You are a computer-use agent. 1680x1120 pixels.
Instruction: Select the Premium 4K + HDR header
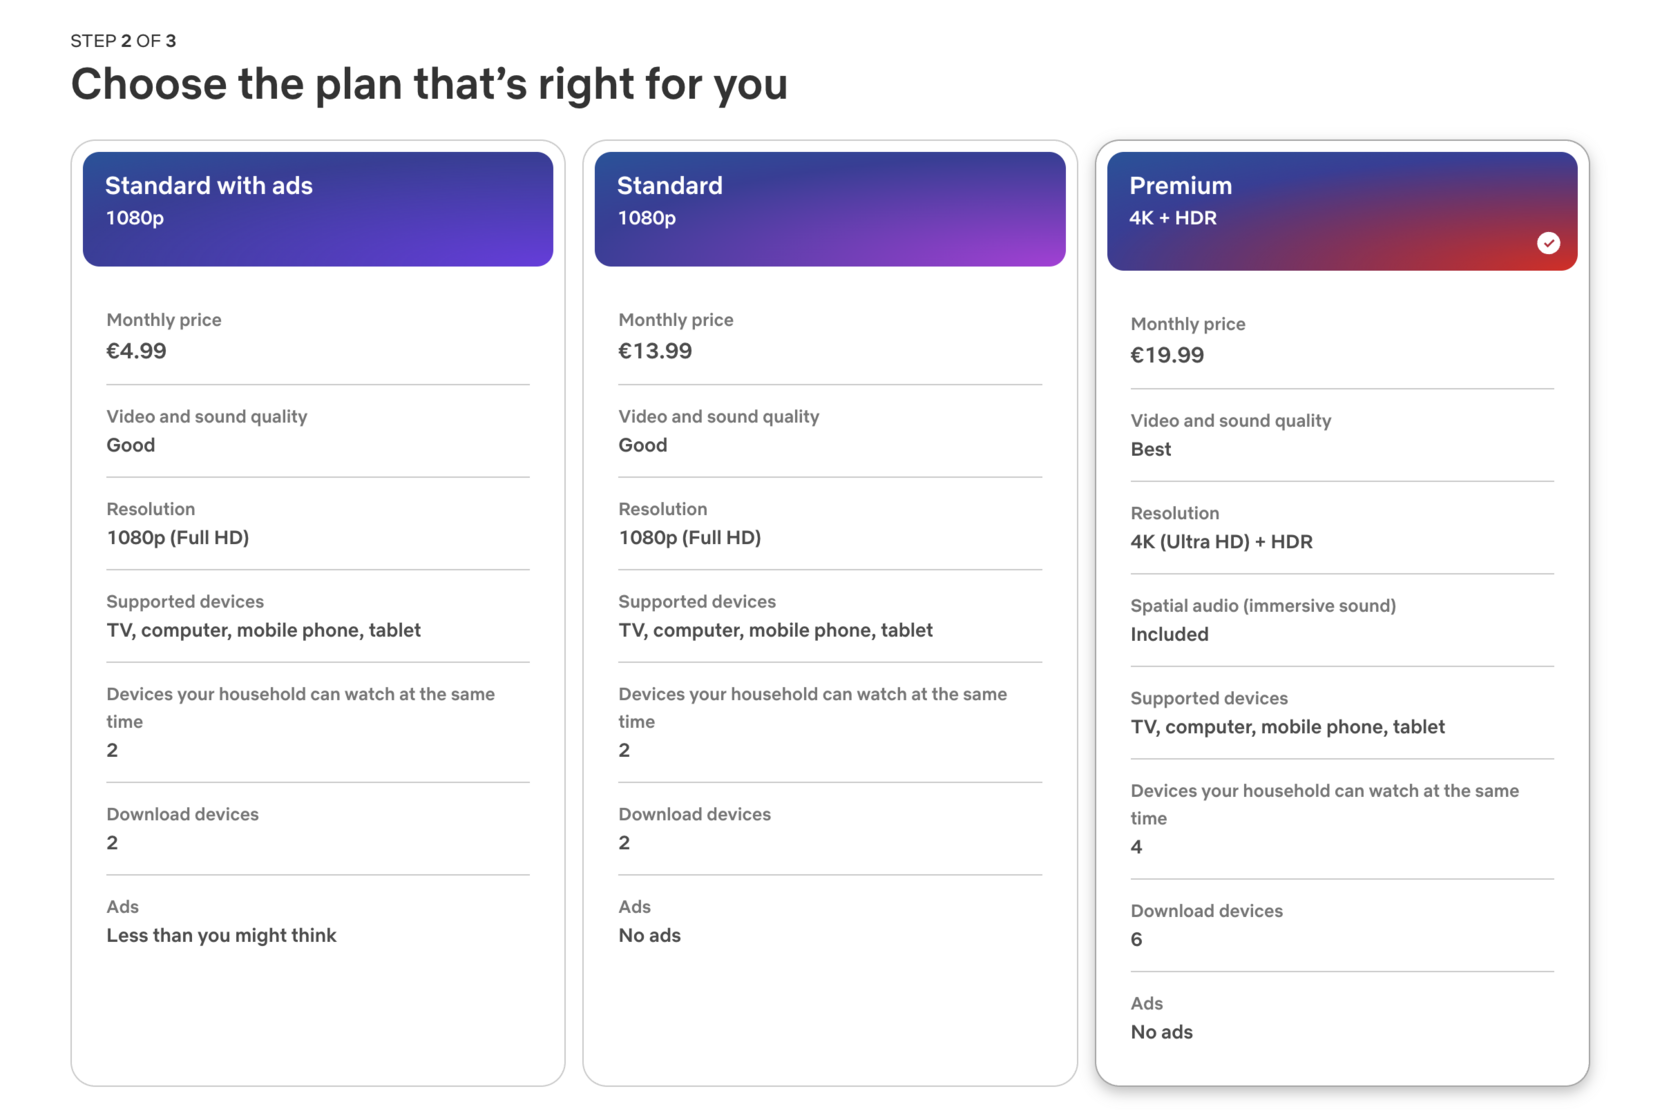(1340, 210)
